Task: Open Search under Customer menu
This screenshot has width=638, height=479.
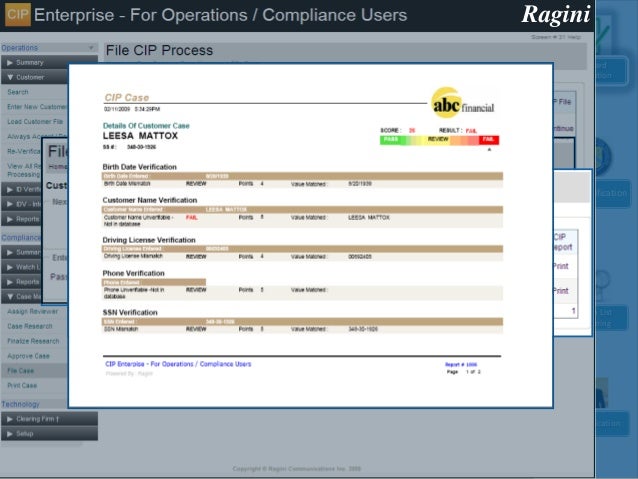Action: pyautogui.click(x=18, y=92)
